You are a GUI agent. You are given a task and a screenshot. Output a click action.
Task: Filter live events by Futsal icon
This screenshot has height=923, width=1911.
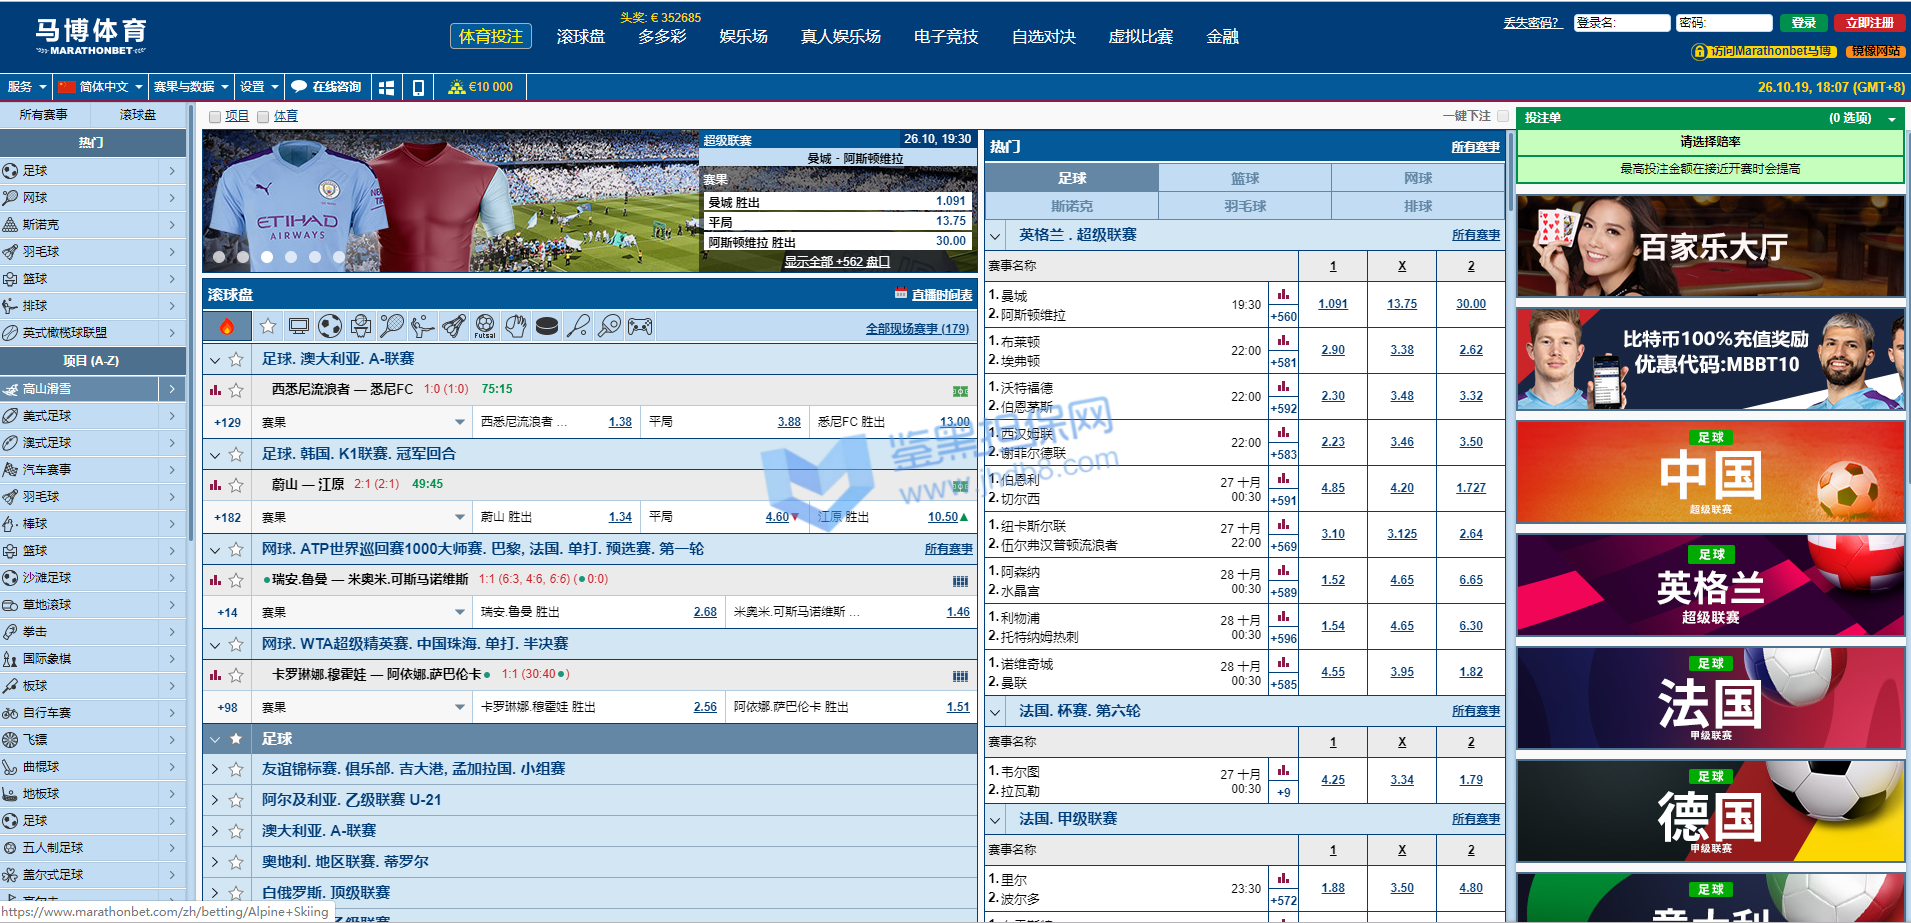coord(485,326)
